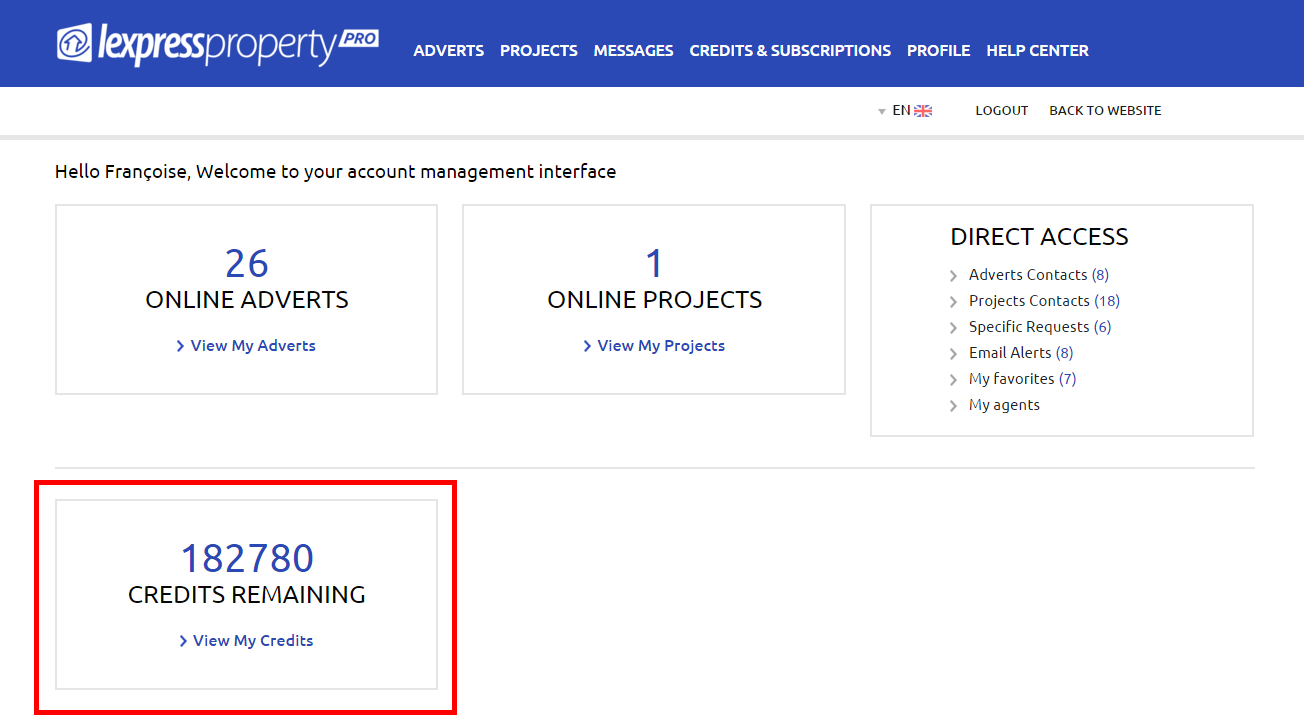The image size is (1304, 727).
Task: Log out using the Logout link
Action: pyautogui.click(x=1002, y=111)
